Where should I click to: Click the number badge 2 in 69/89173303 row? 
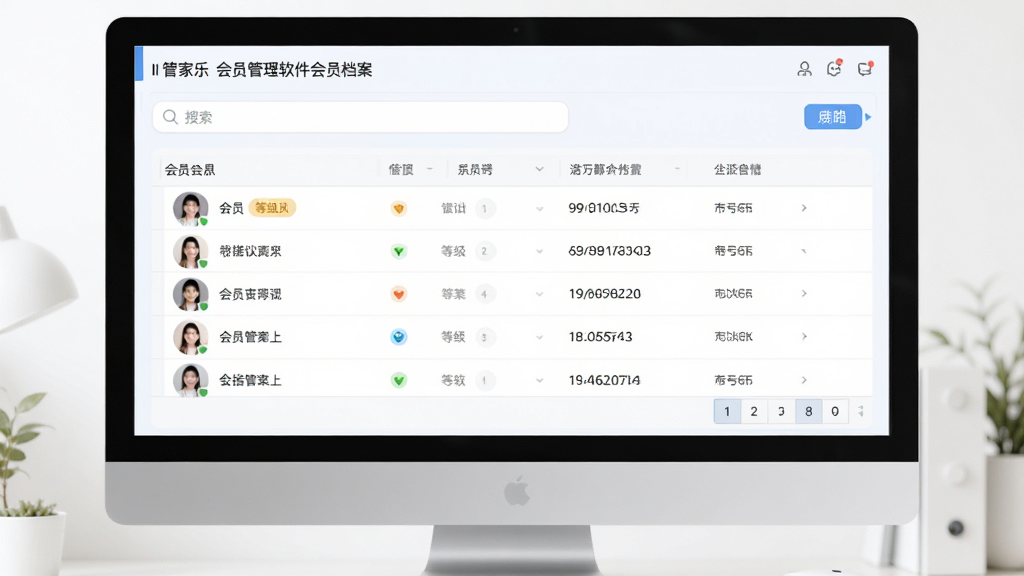coord(484,251)
